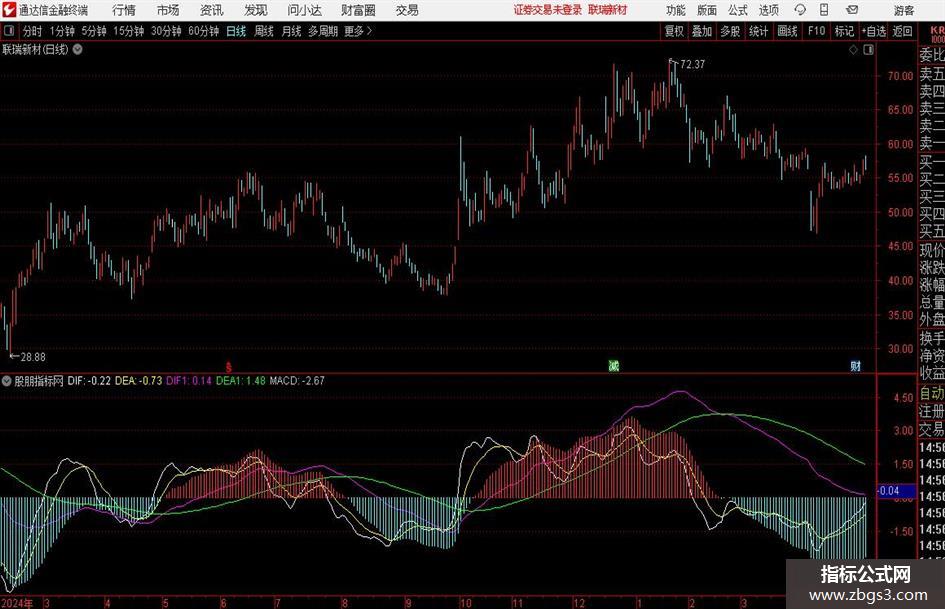The height and width of the screenshot is (609, 945).
Task: Open the 资讯 menu
Action: [x=212, y=10]
